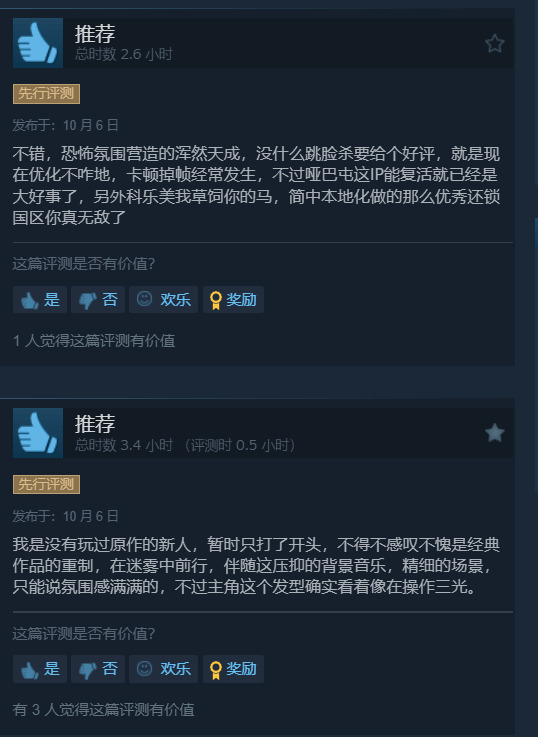The width and height of the screenshot is (538, 737).
Task: Mark the first review as 欢乐 (funny)
Action: click(x=164, y=299)
